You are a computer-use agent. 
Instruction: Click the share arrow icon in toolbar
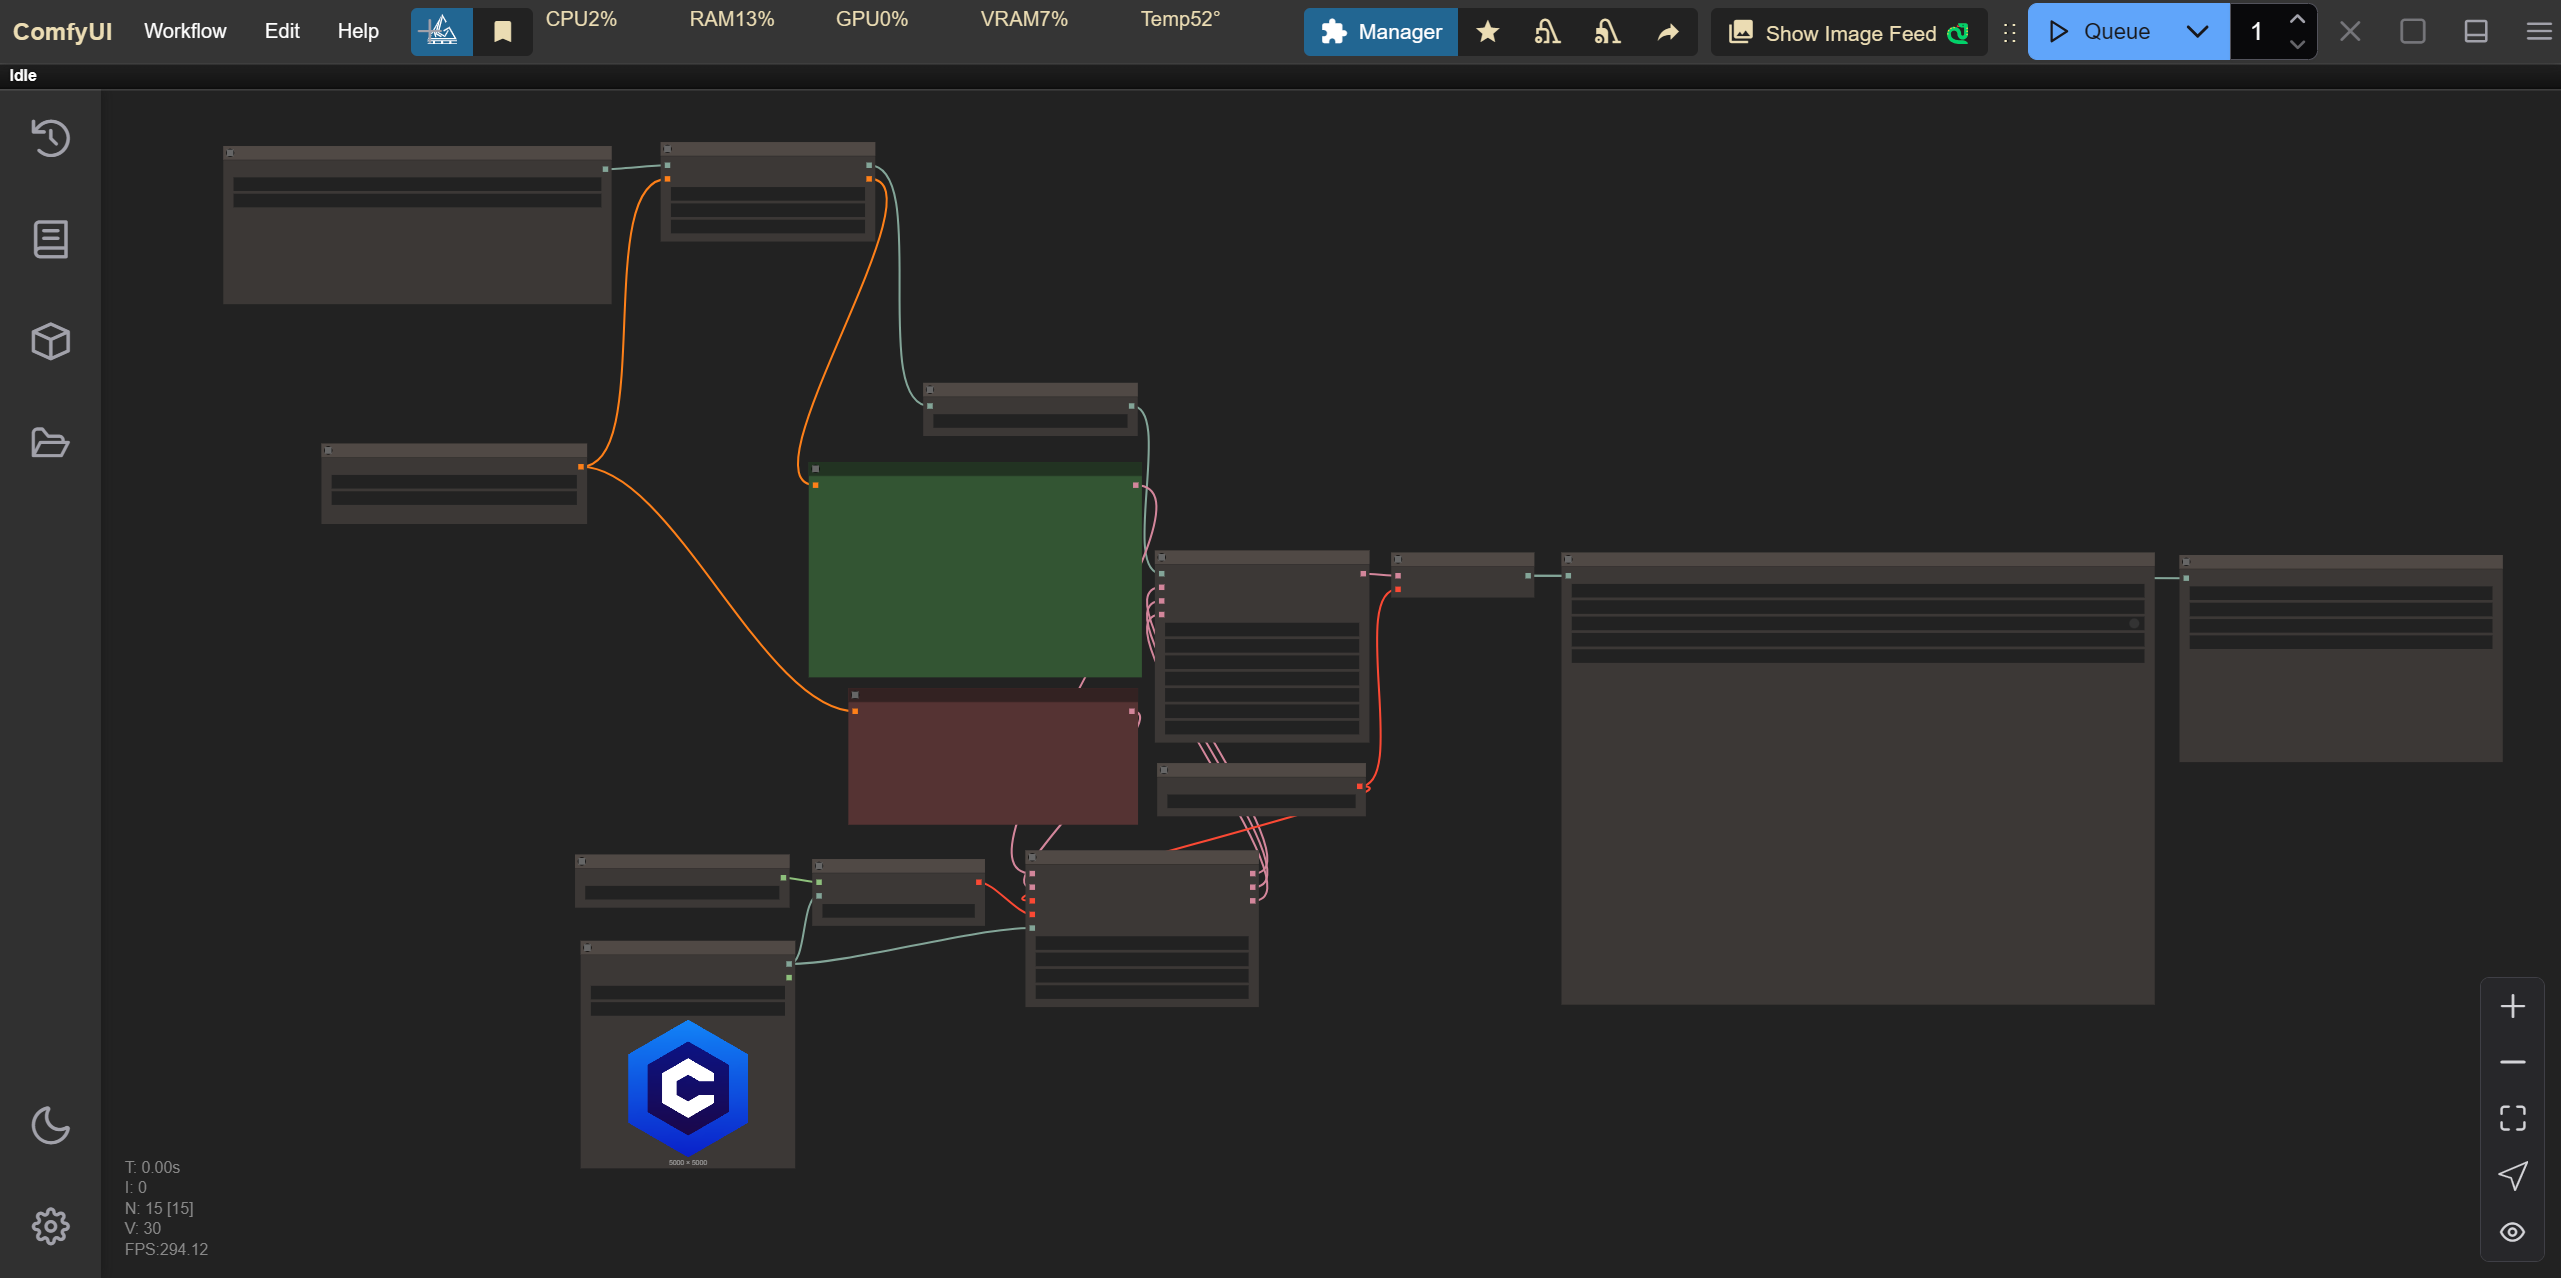point(1667,32)
